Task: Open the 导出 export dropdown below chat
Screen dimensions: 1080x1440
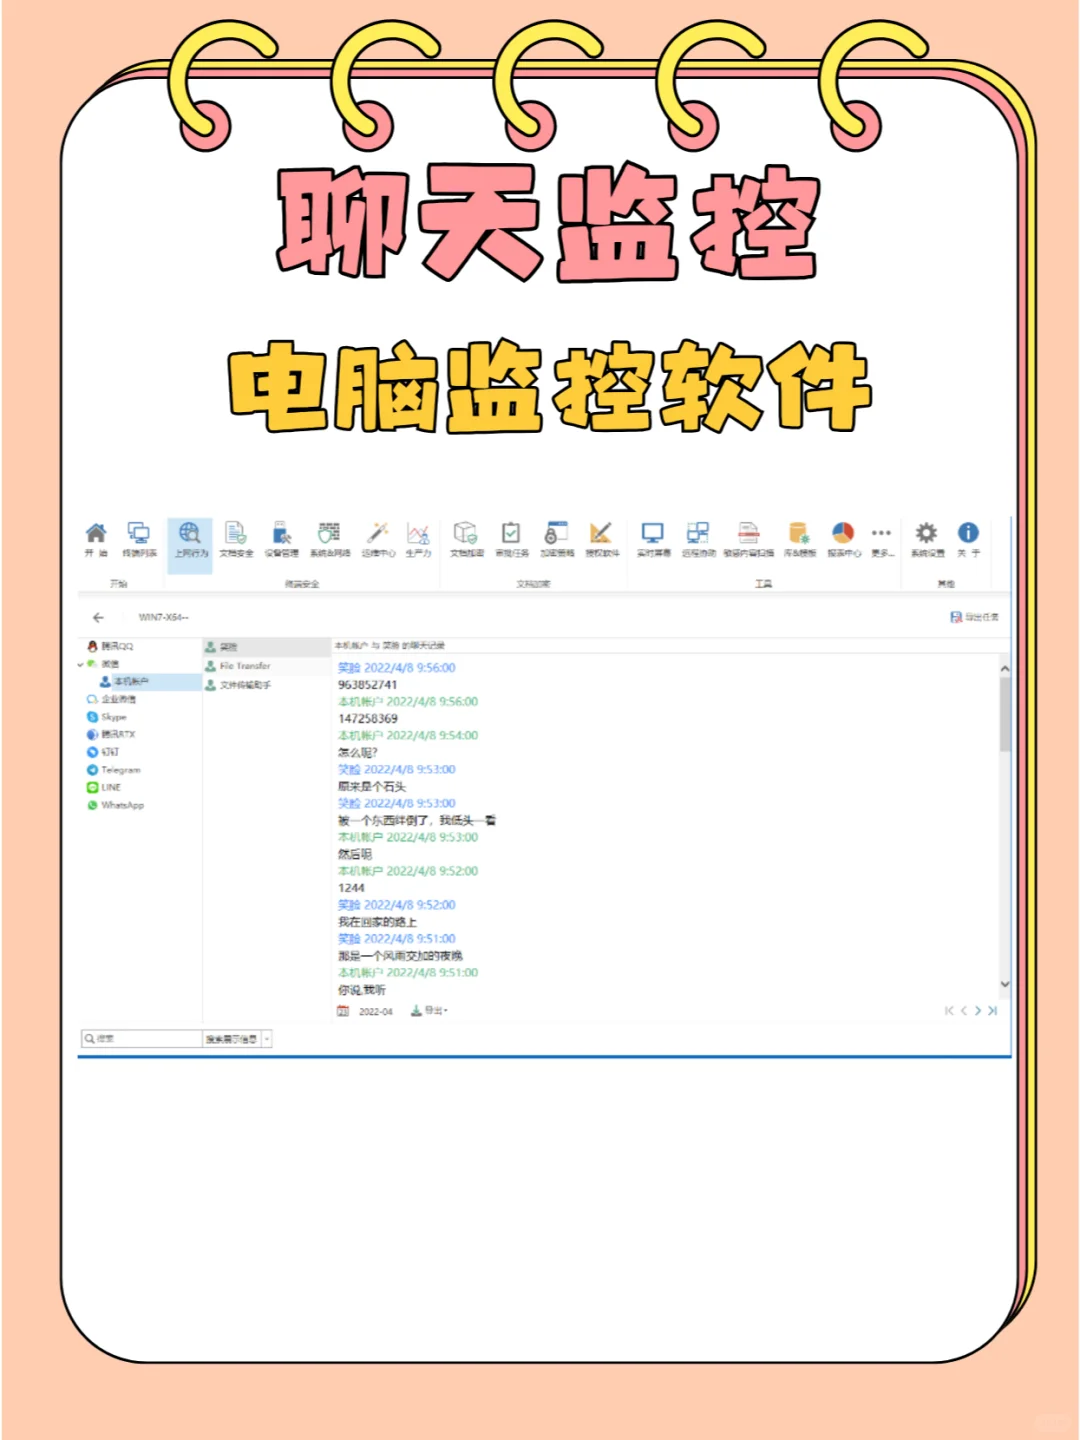Action: [x=432, y=1011]
